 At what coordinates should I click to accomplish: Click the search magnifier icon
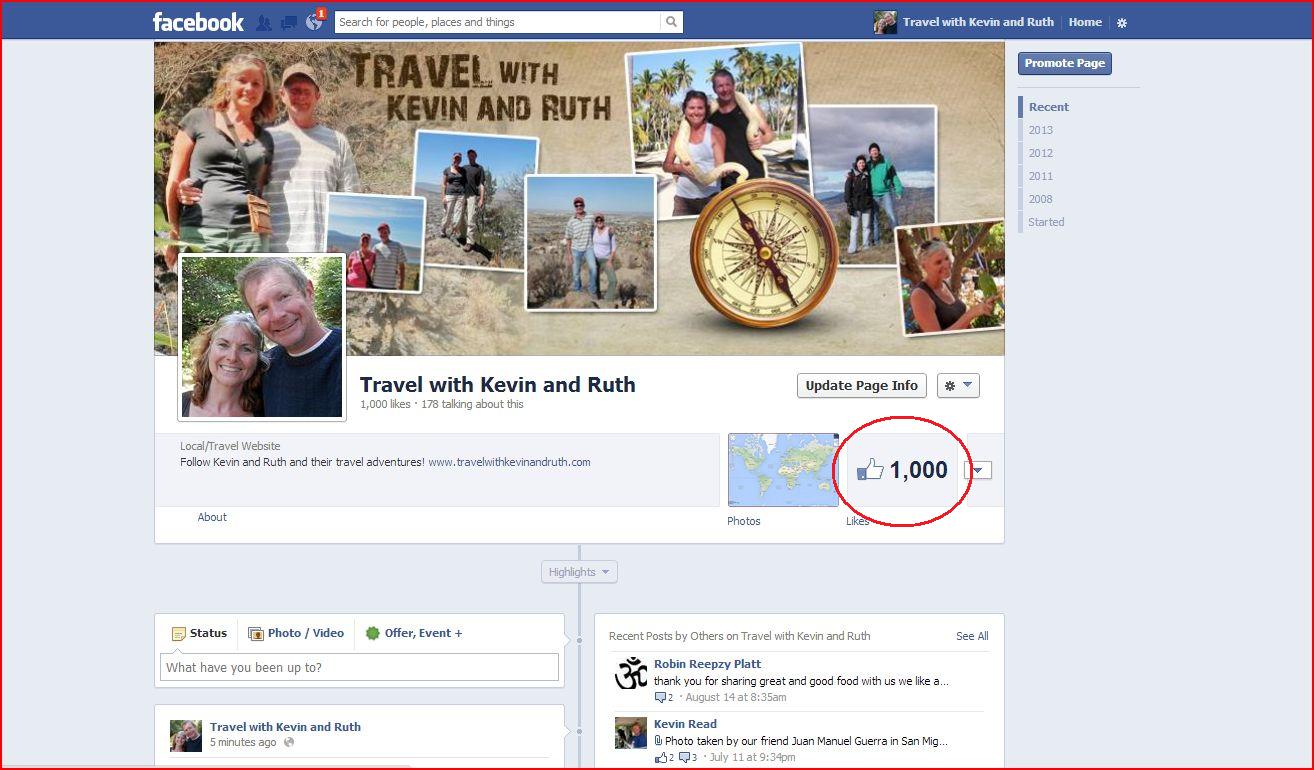(671, 21)
